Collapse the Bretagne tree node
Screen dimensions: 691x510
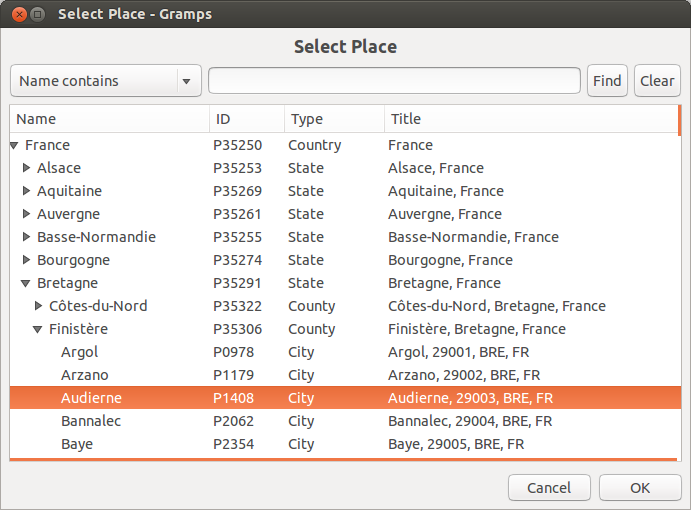click(26, 283)
